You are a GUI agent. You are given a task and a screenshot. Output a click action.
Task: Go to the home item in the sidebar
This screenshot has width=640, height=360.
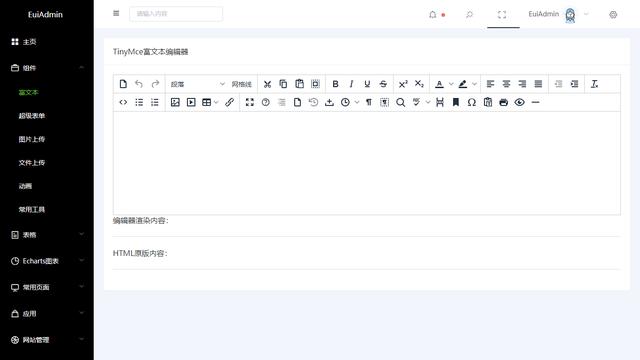(x=47, y=42)
